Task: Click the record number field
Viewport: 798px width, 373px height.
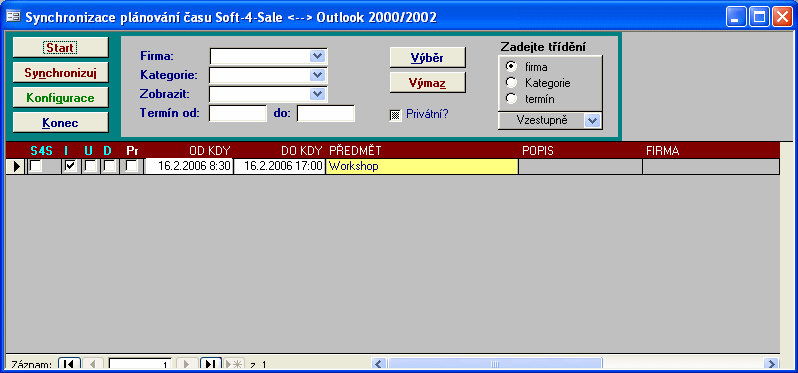Action: [140, 364]
